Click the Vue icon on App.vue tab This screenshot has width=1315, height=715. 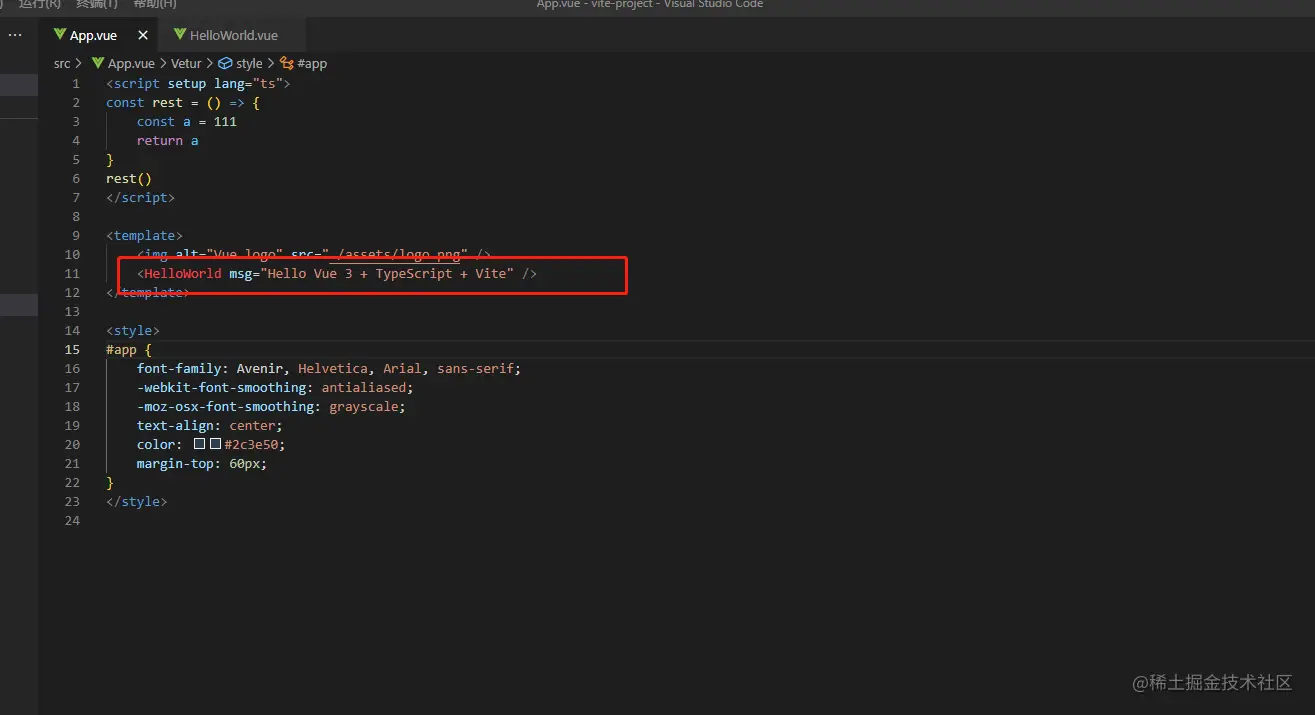click(60, 35)
